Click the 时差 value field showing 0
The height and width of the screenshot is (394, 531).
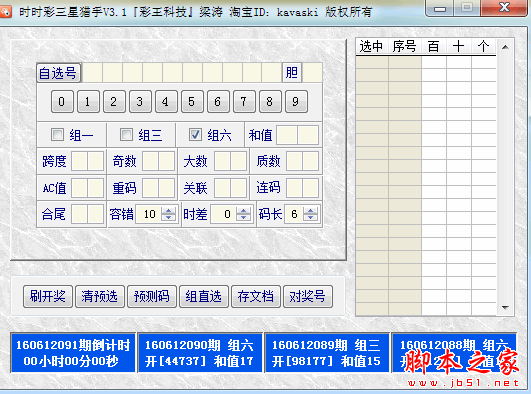point(224,214)
